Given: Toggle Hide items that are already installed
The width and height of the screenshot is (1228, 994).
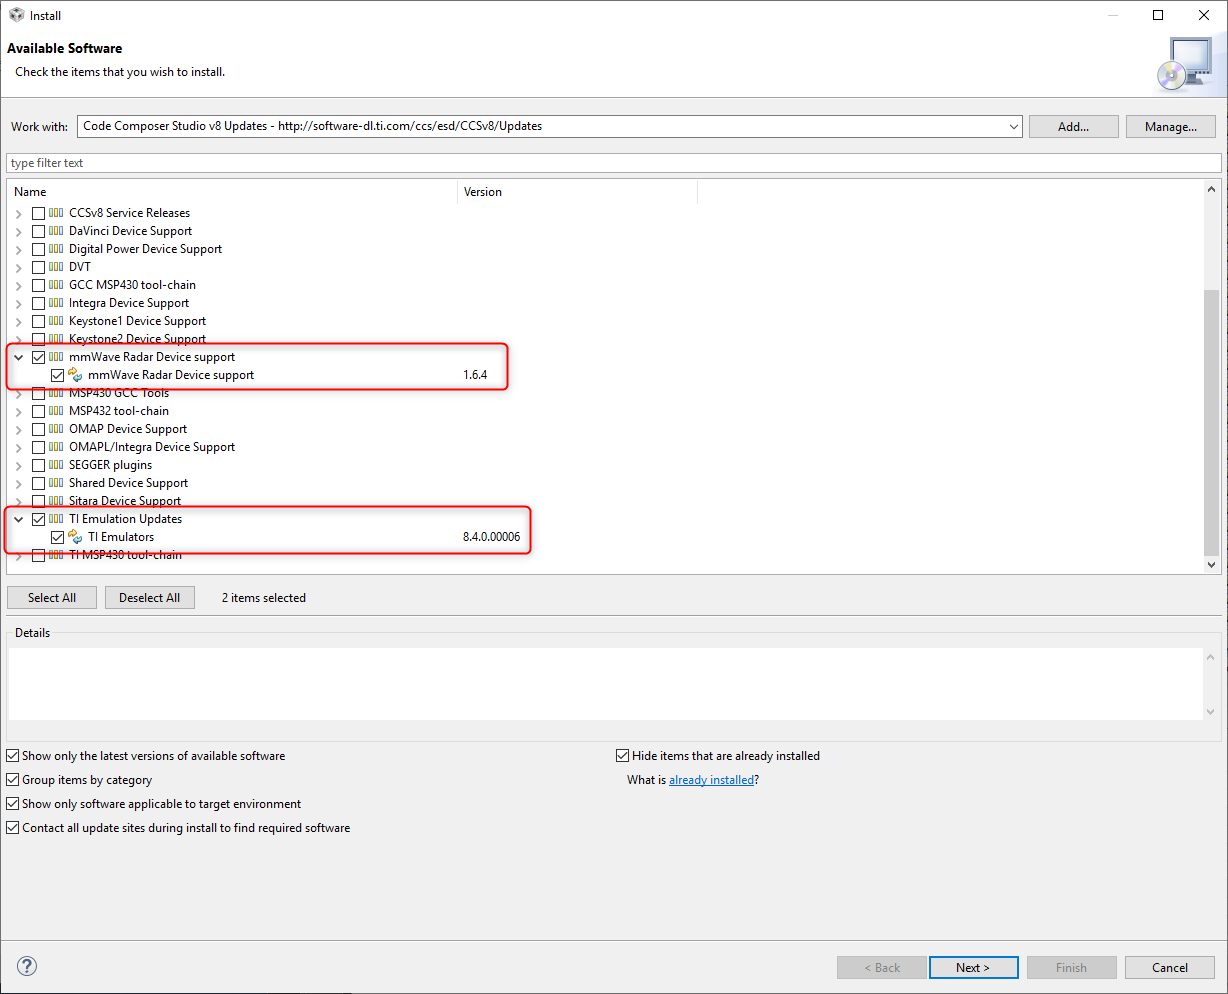Looking at the screenshot, I should [x=623, y=756].
